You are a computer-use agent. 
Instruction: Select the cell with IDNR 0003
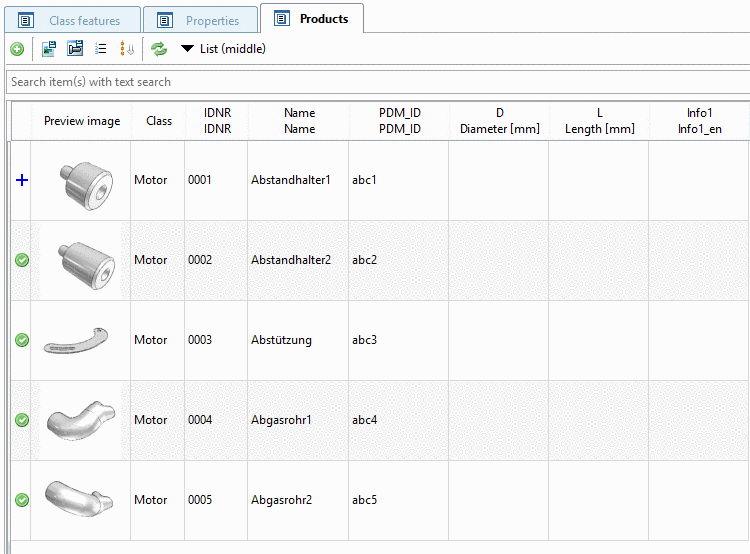tap(216, 340)
